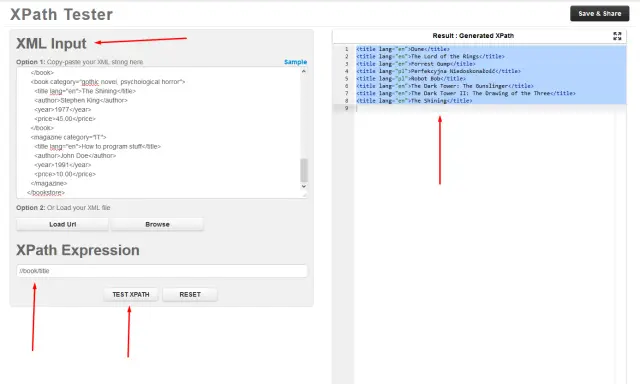The height and width of the screenshot is (384, 640).
Task: Load the Sample XML link
Action: coord(295,62)
